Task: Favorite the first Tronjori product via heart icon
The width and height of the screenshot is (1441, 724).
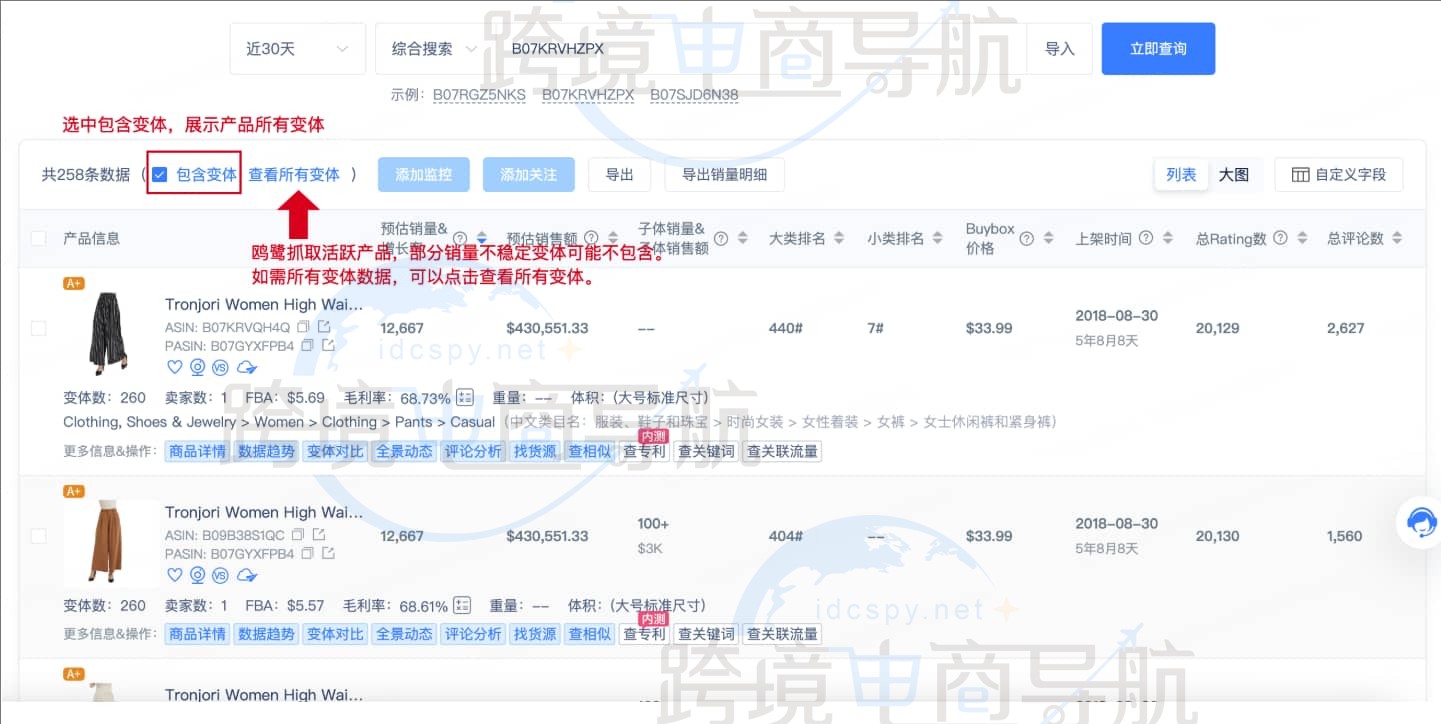Action: coord(175,368)
